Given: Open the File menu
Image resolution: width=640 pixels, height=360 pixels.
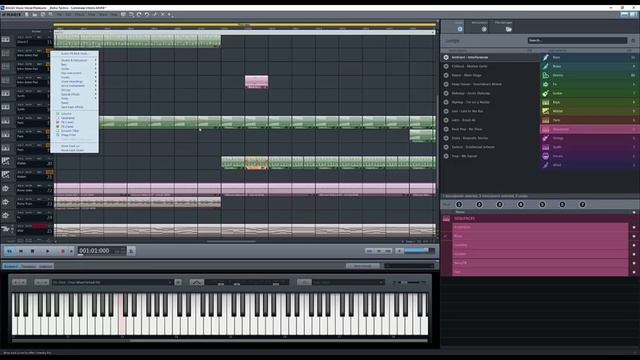Looking at the screenshot, I should point(59,14).
